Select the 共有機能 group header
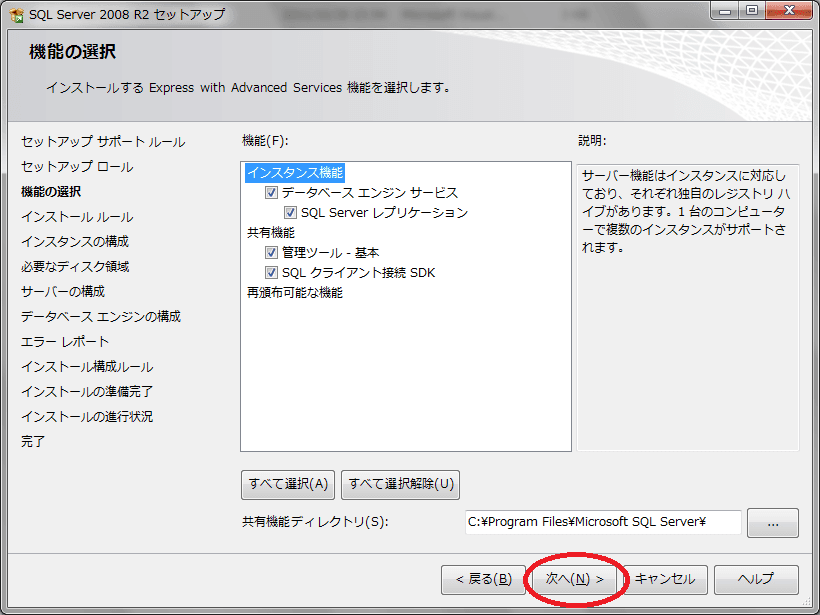 click(271, 232)
